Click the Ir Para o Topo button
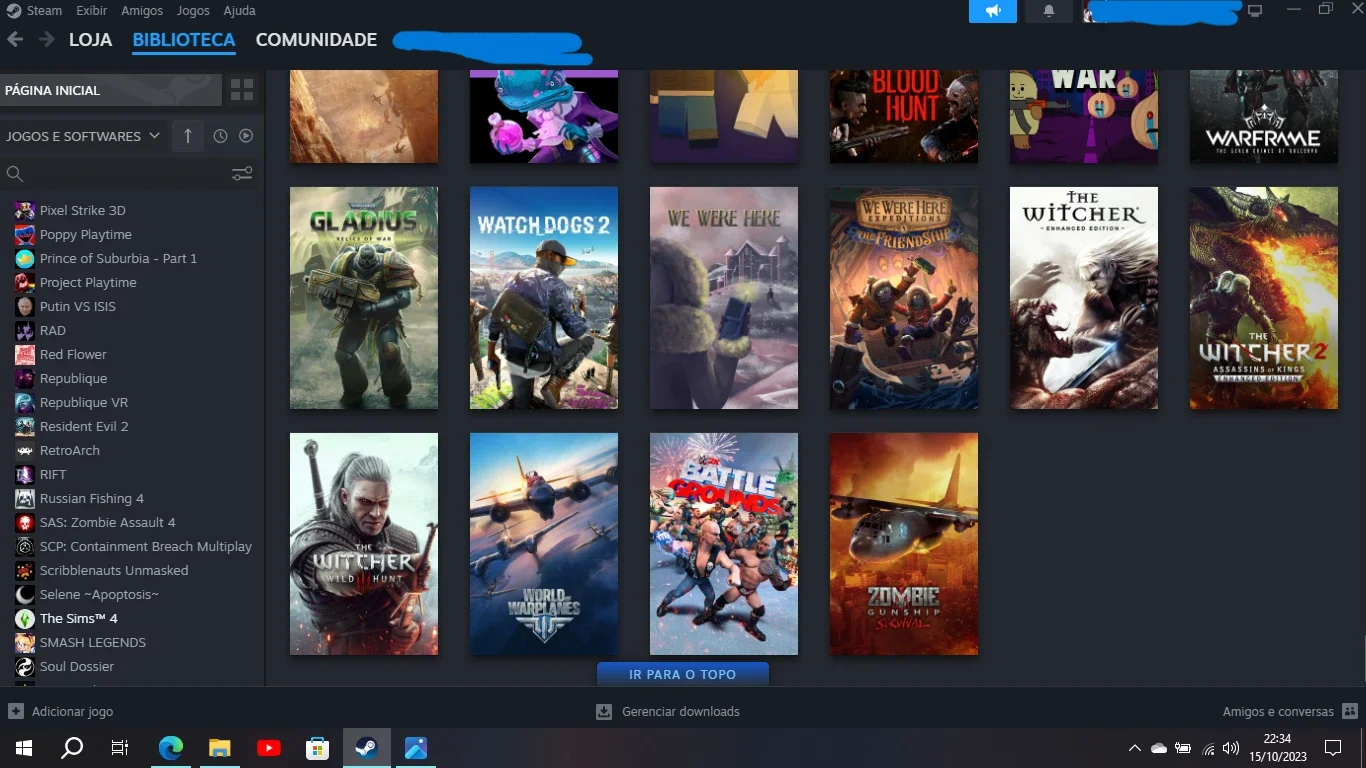Screen dimensions: 1366x768 click(x=683, y=674)
